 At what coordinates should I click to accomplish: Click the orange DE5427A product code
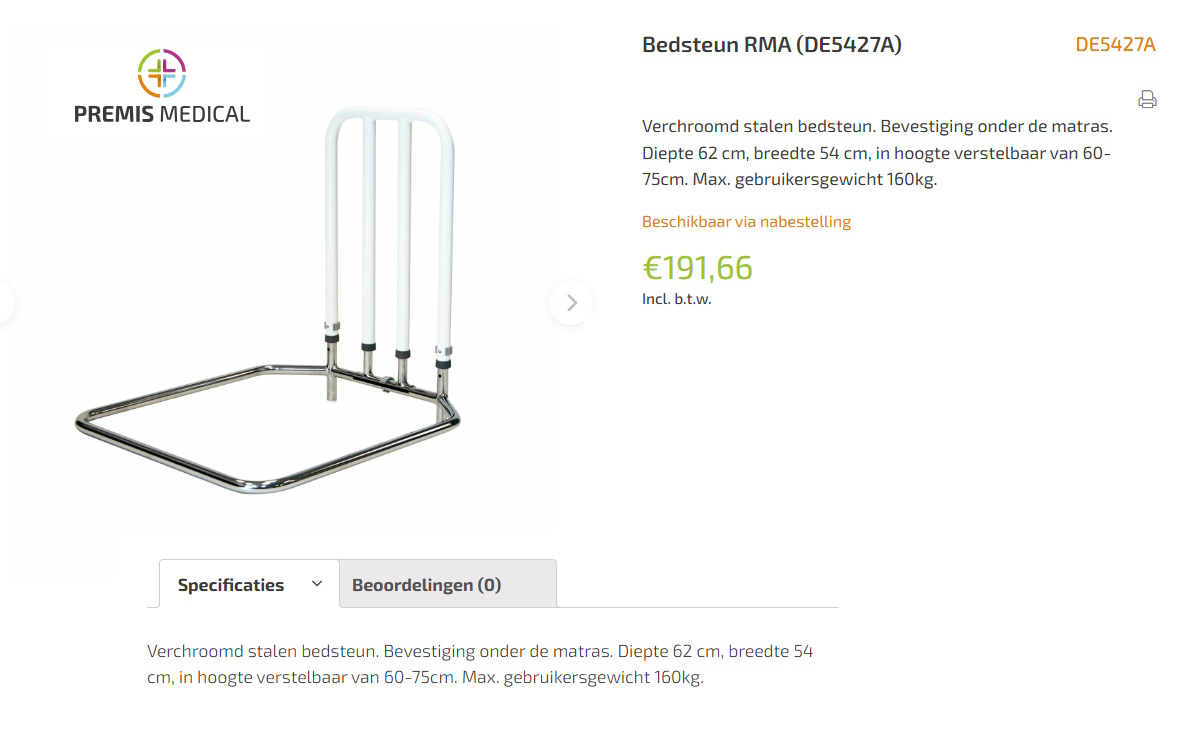pos(1115,44)
